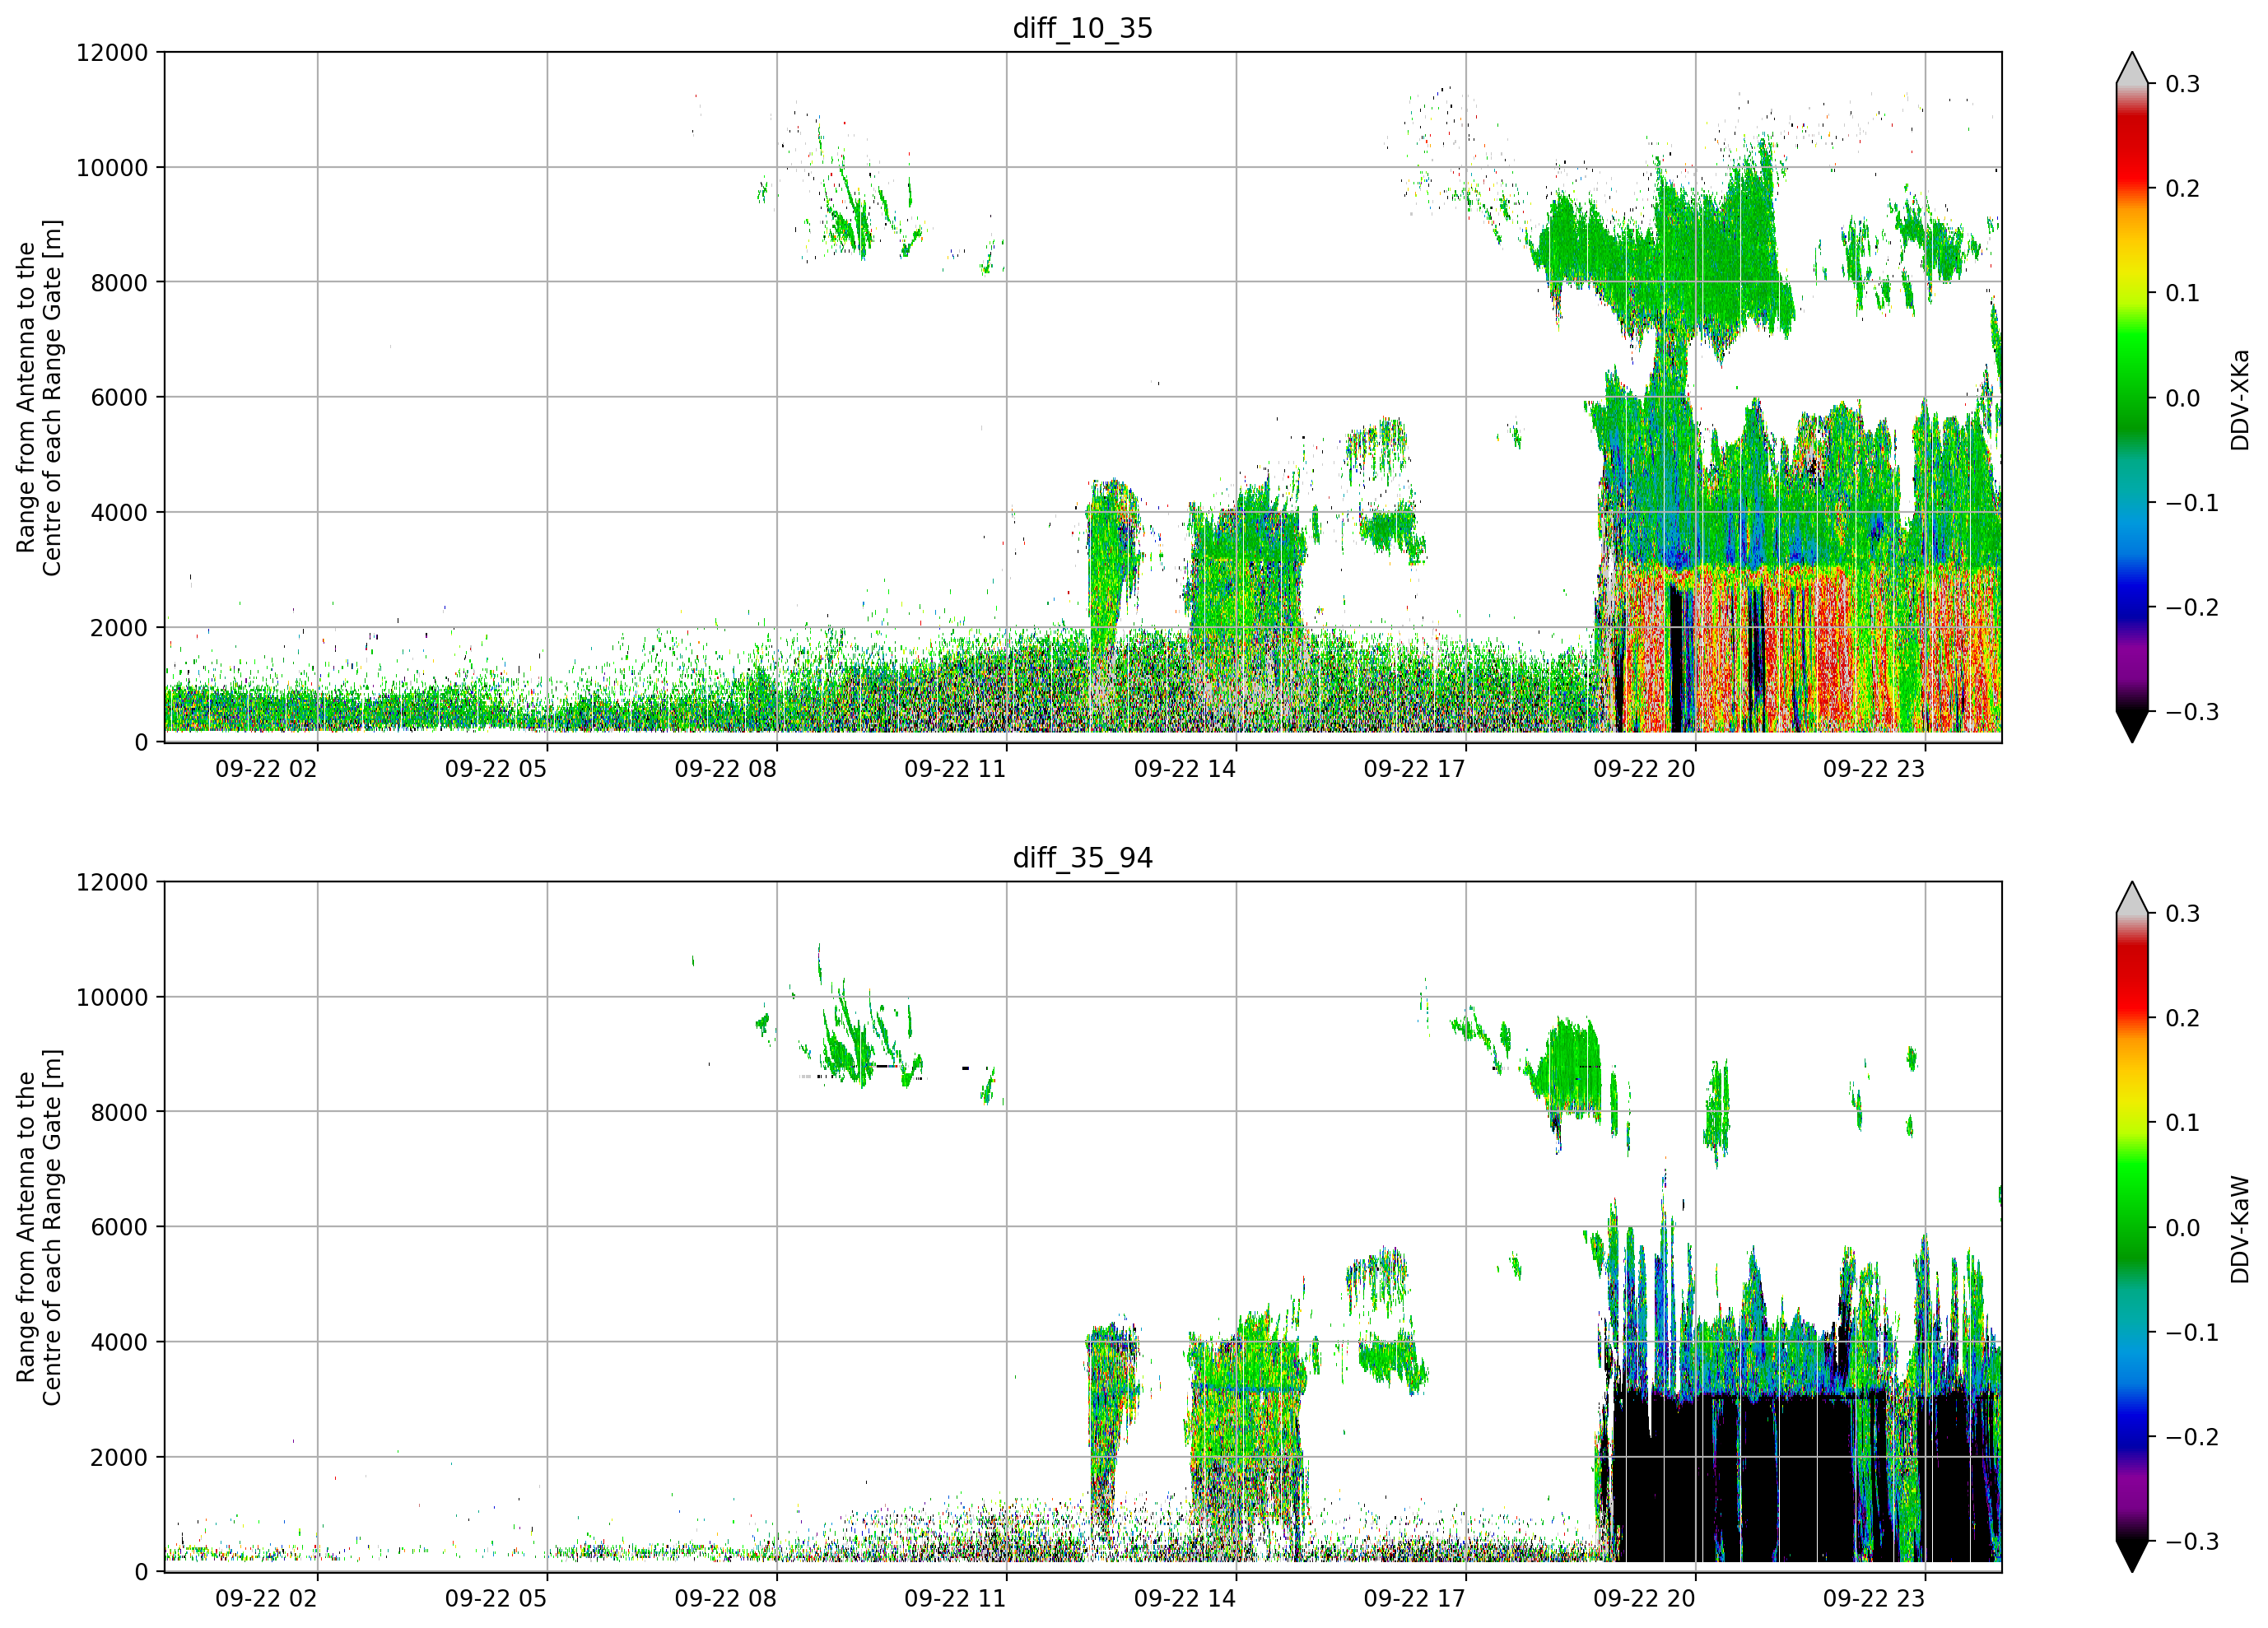Click the 09-22 14 tick label on top plot

(x=1185, y=769)
